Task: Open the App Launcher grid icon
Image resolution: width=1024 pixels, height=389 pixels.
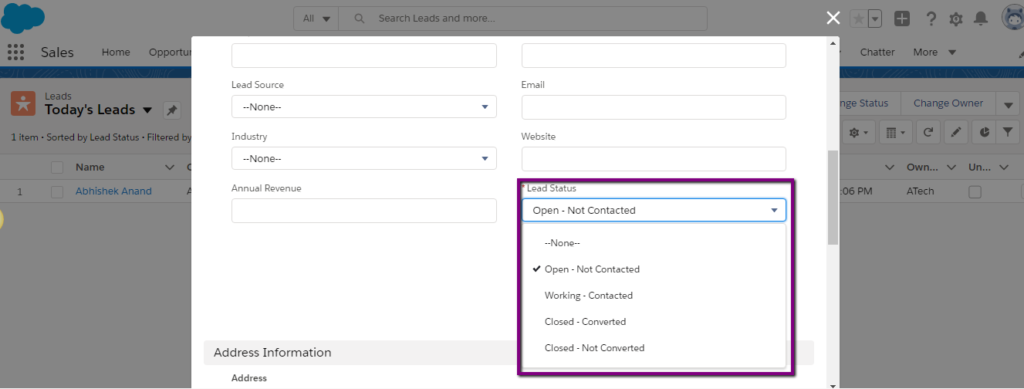Action: click(16, 52)
